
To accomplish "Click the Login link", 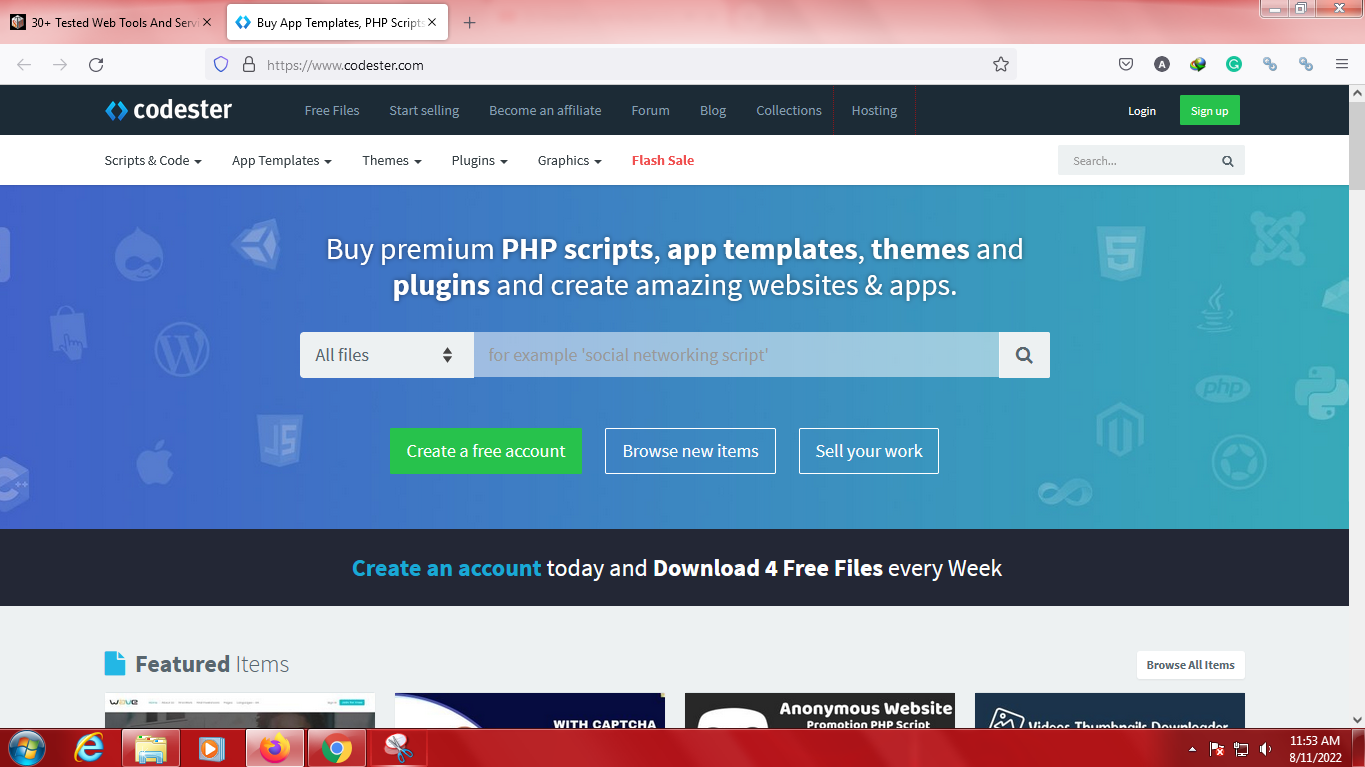I will pyautogui.click(x=1142, y=111).
